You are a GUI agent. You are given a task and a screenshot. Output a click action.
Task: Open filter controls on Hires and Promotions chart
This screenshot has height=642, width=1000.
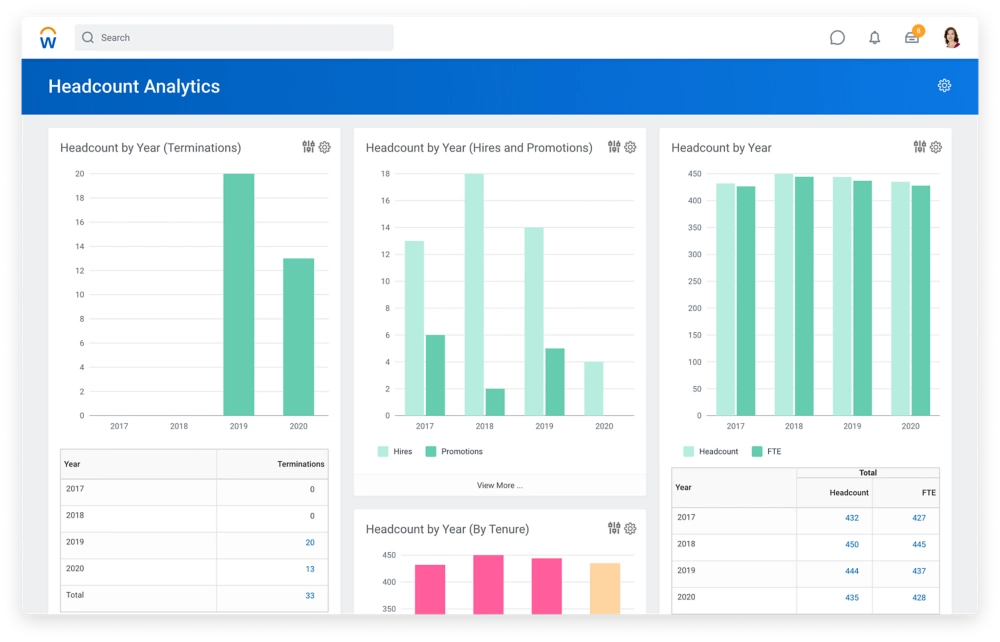(x=614, y=147)
